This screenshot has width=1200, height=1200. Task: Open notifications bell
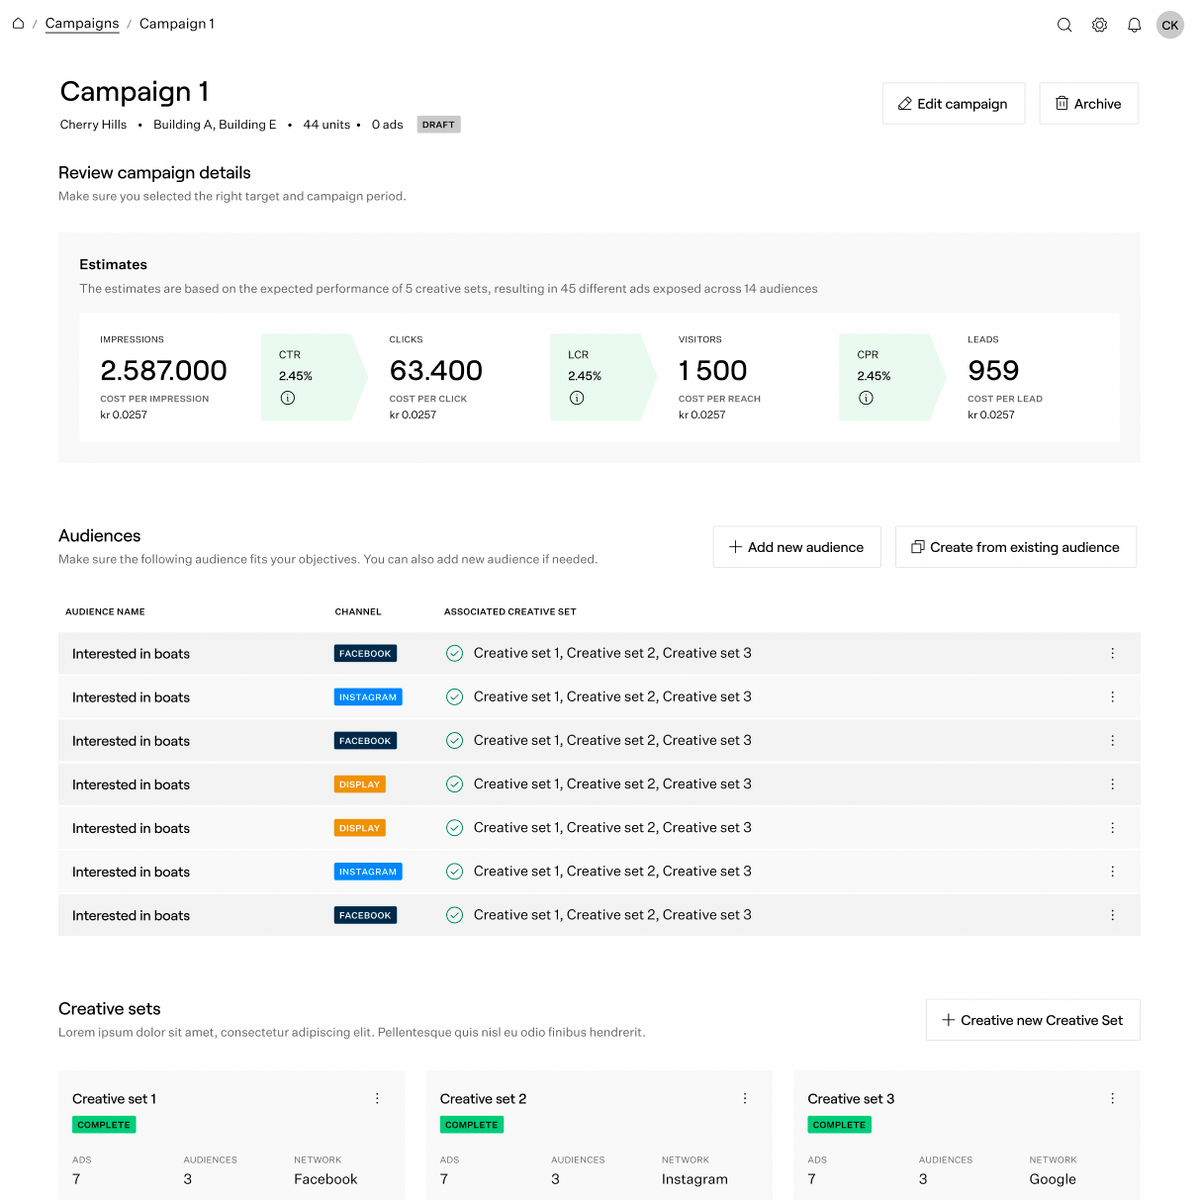[1134, 25]
